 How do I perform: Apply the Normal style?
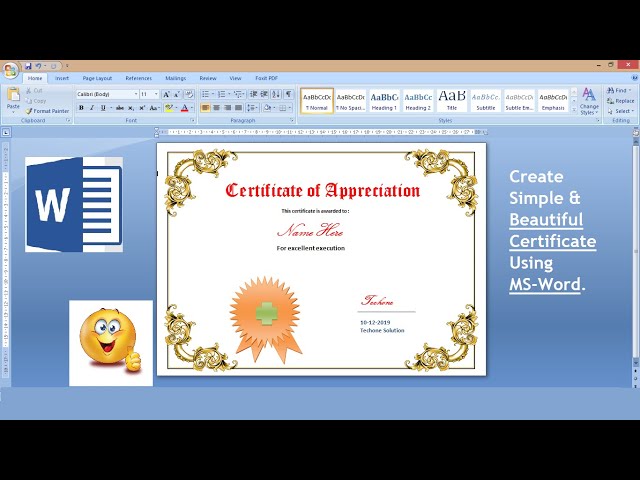point(317,101)
